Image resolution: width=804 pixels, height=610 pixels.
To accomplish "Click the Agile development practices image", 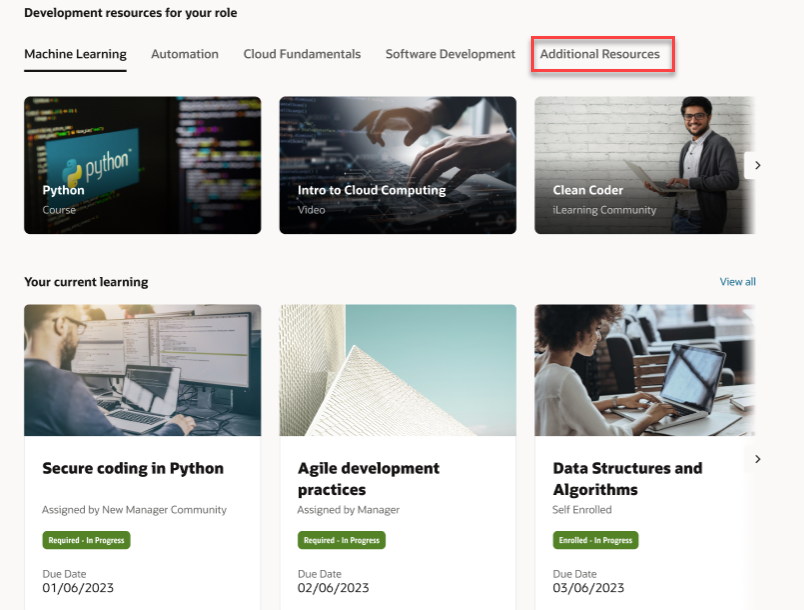I will pyautogui.click(x=398, y=370).
